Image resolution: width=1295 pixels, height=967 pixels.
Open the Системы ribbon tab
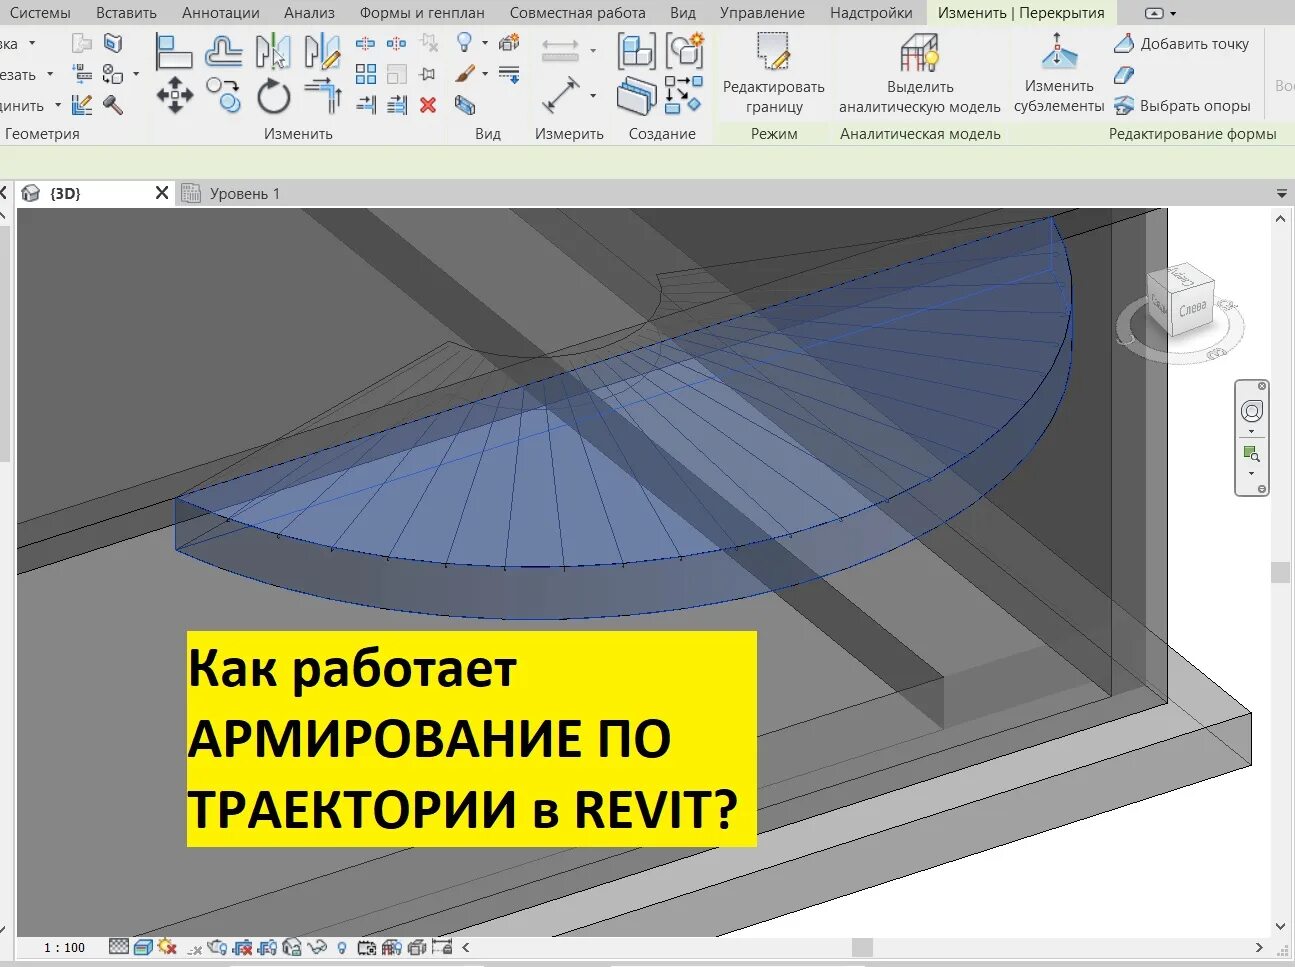[x=40, y=13]
